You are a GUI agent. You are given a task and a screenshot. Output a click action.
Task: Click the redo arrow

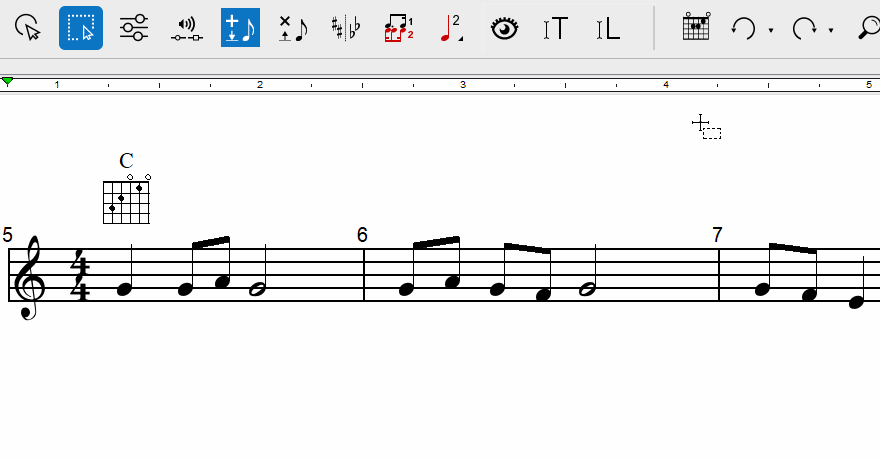coord(804,29)
